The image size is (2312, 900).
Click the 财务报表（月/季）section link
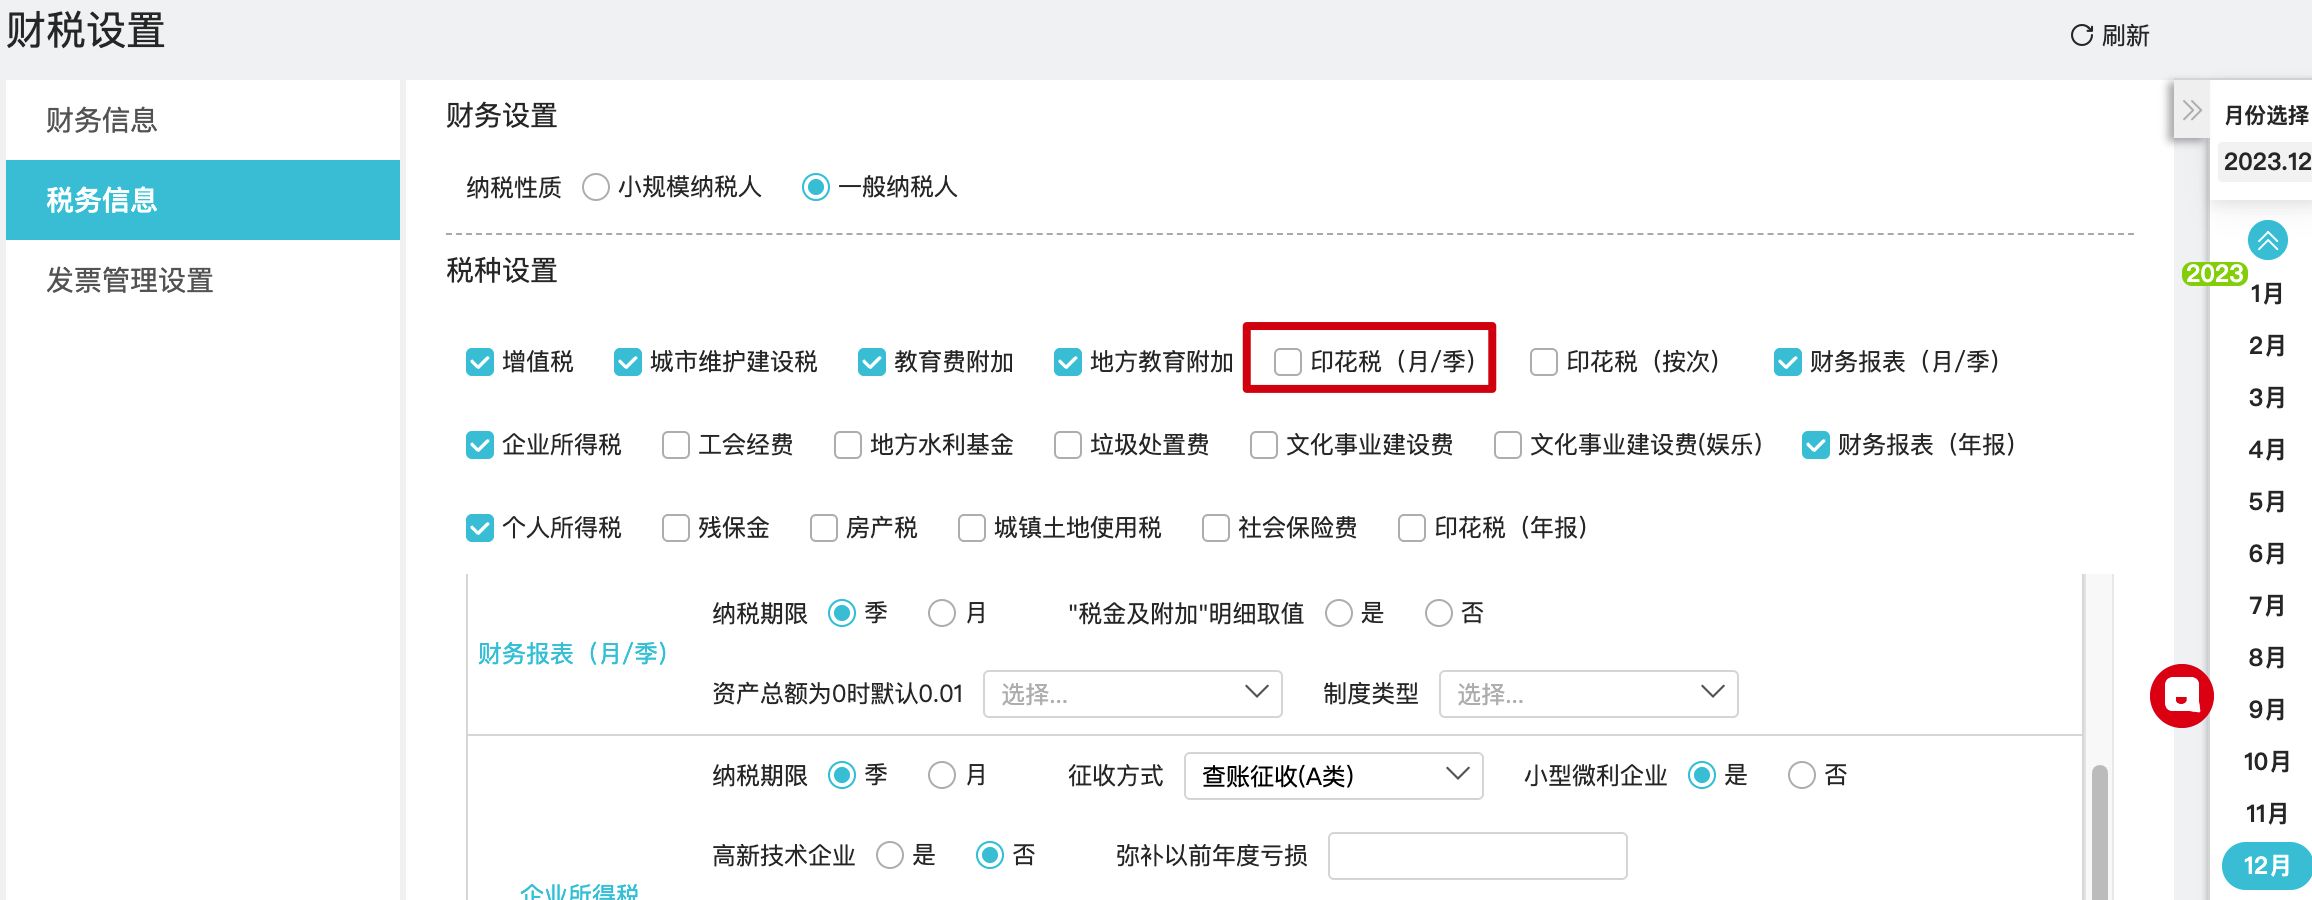pos(572,654)
